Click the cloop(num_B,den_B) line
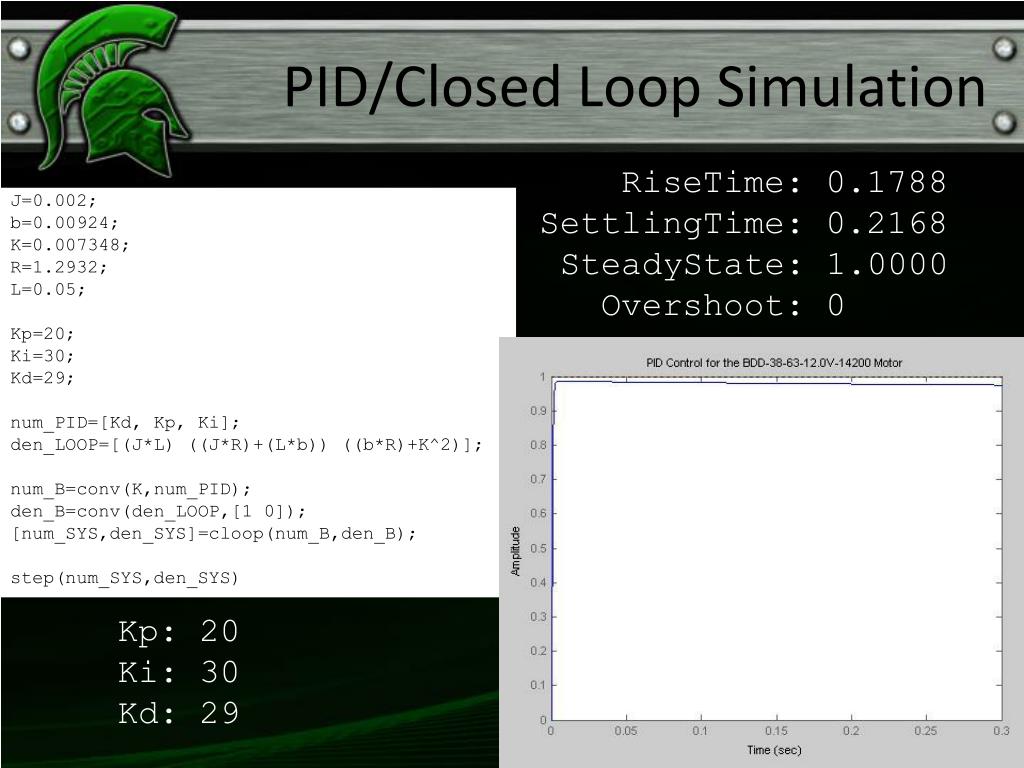 coord(214,534)
